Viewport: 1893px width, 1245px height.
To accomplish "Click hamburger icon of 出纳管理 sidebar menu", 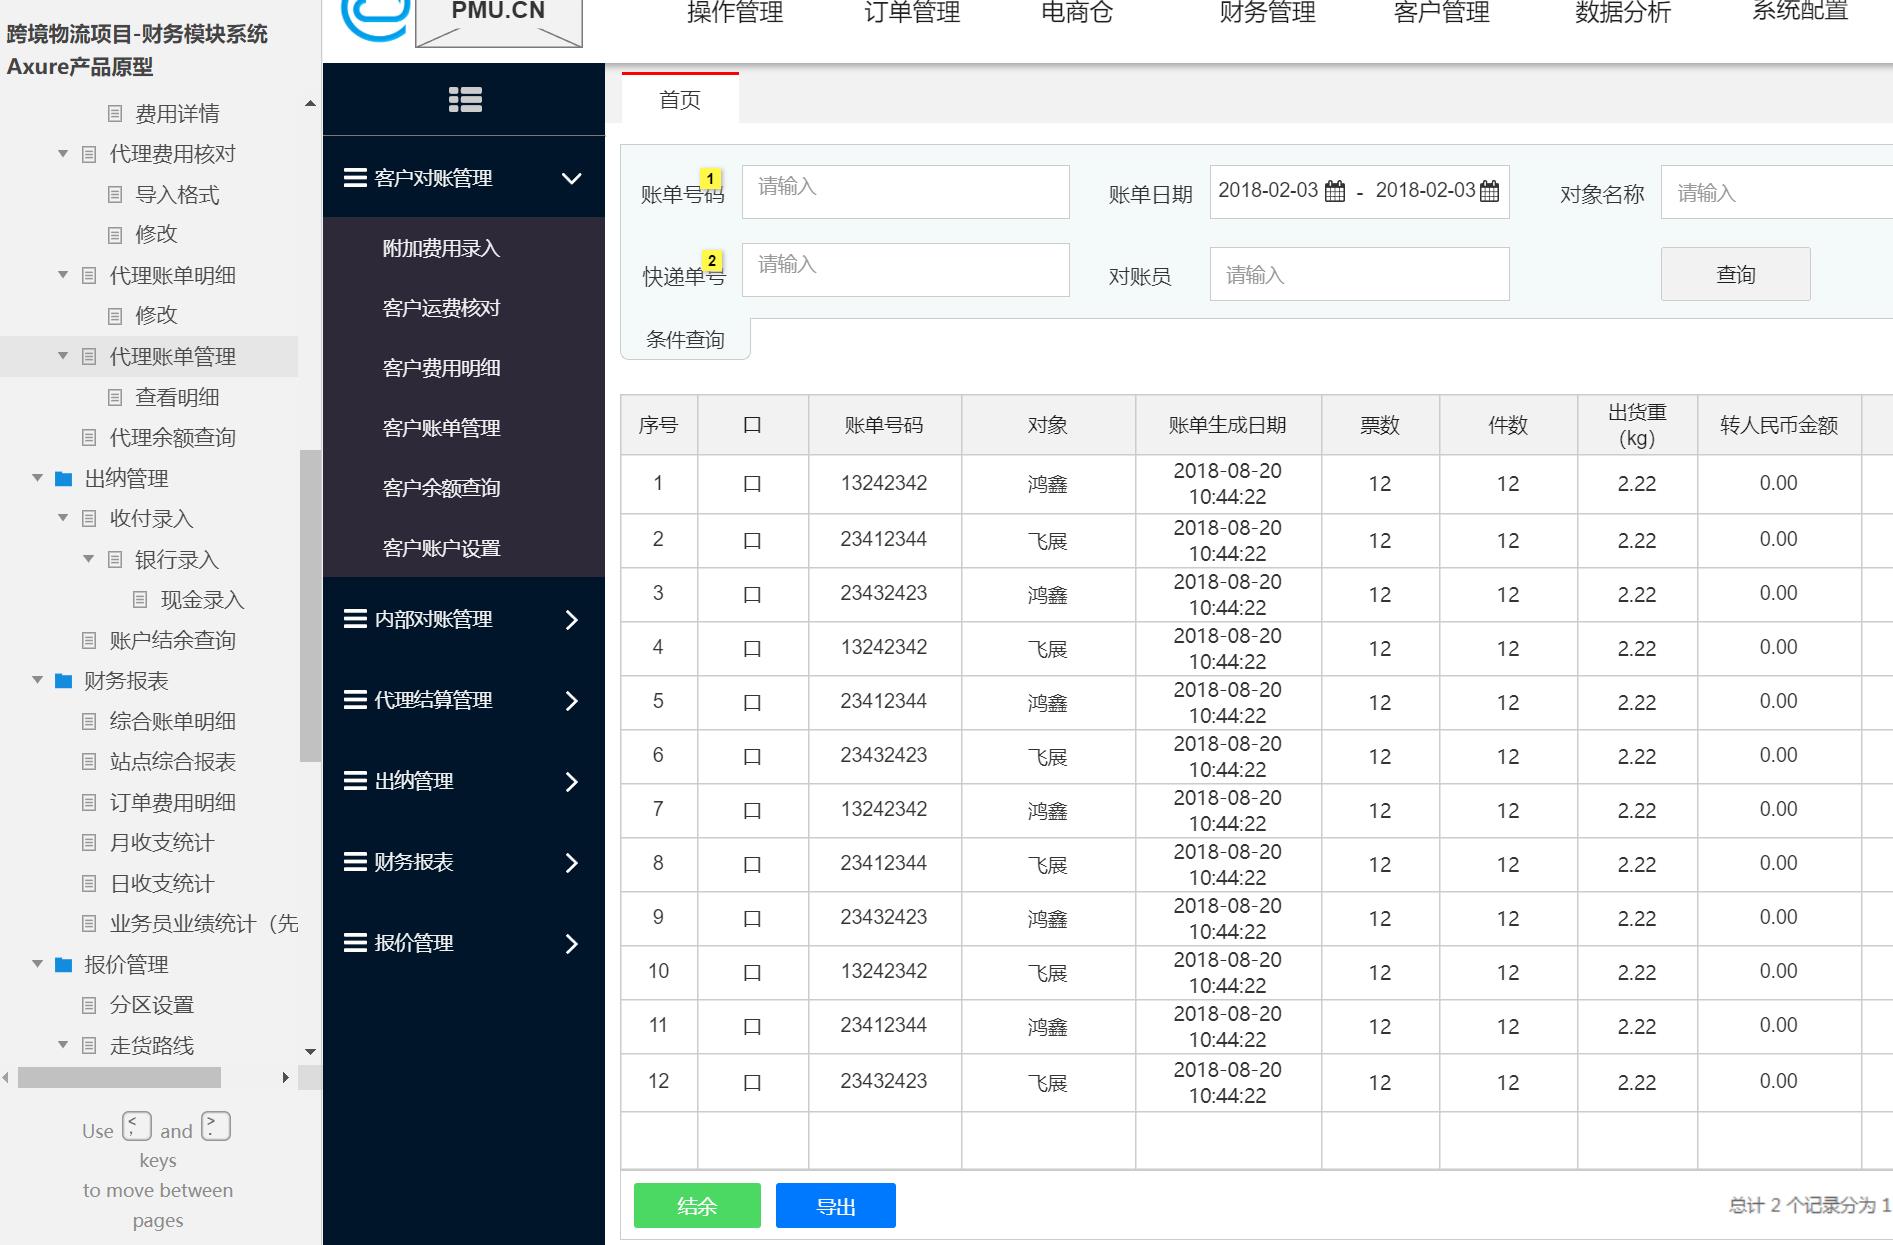I will click(x=355, y=781).
